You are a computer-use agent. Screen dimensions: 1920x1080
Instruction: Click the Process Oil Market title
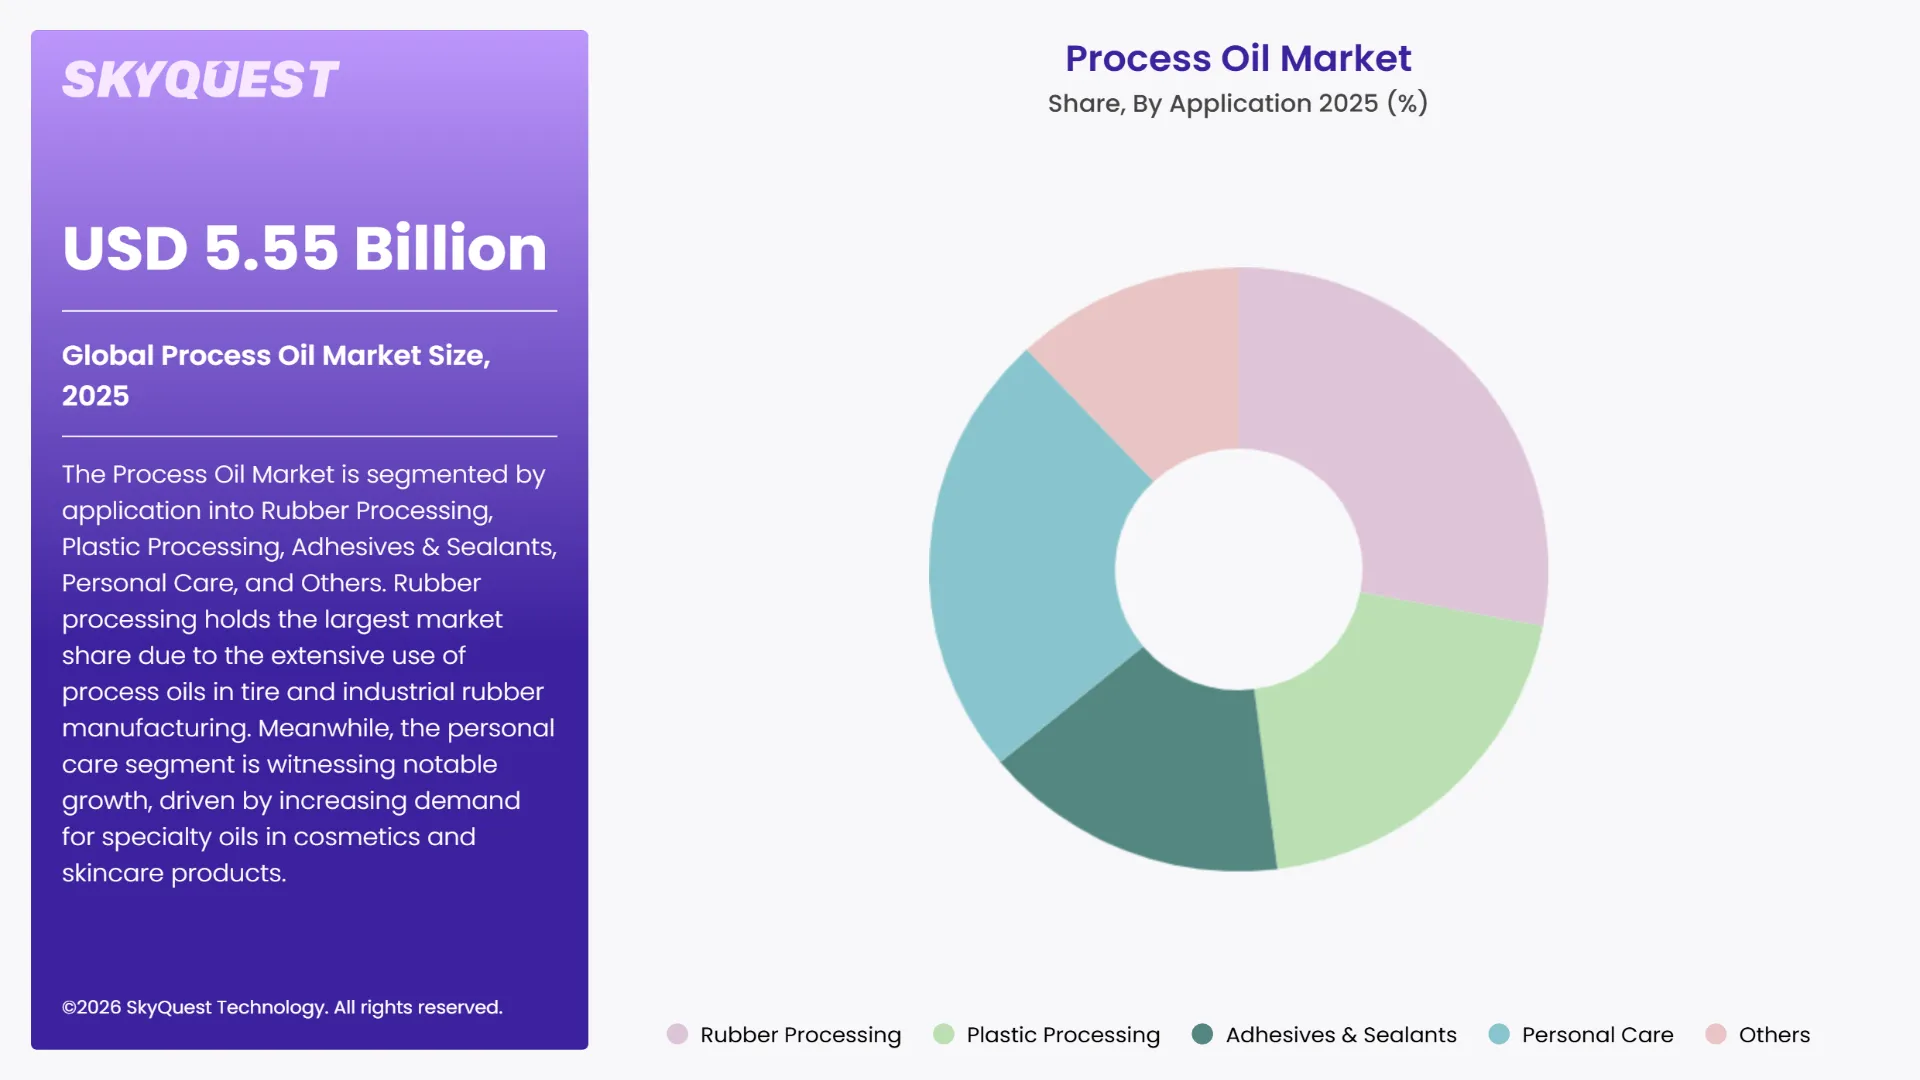click(1238, 58)
